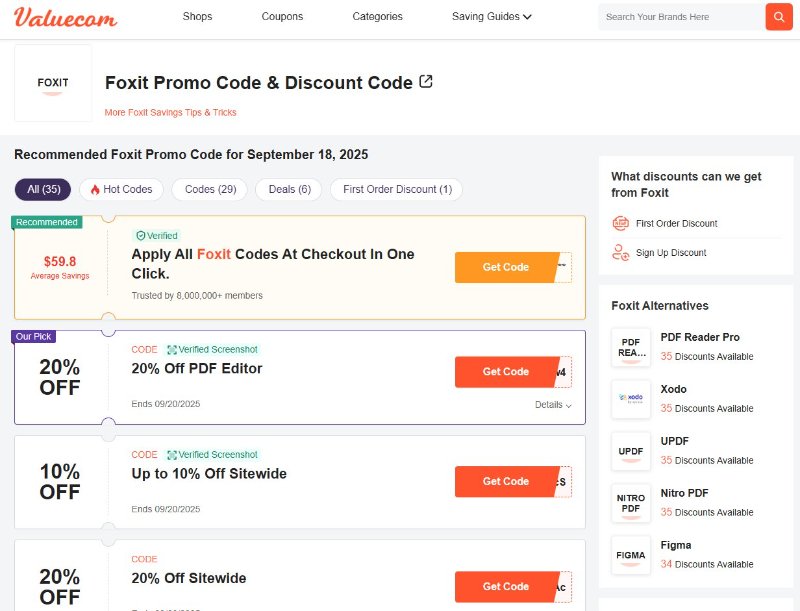Open the Shops menu item

point(197,16)
